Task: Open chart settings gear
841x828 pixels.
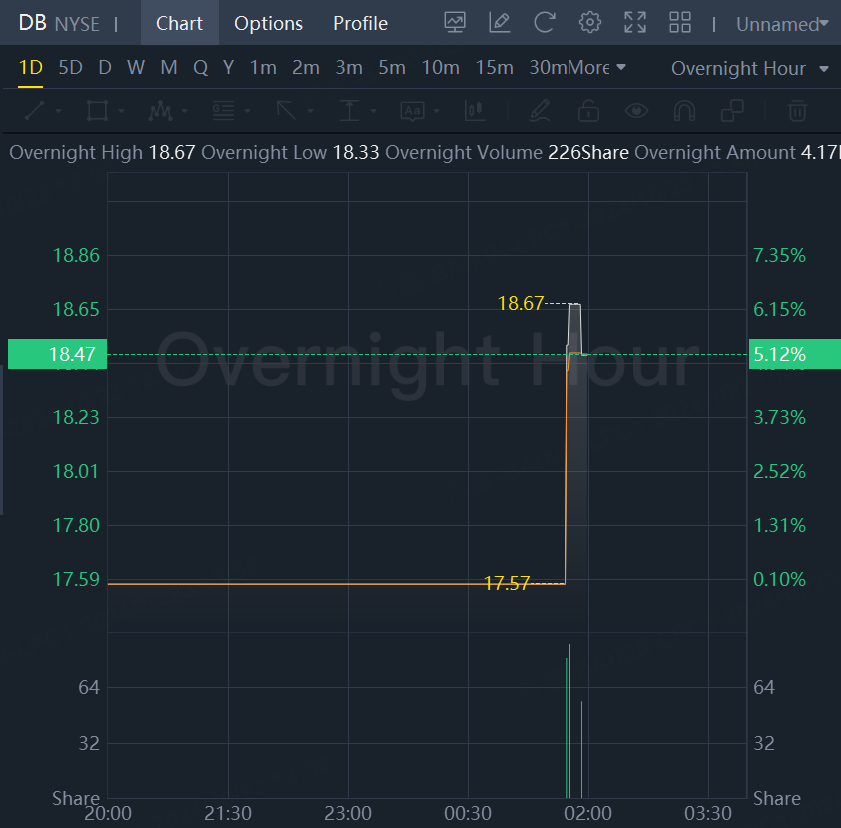Action: [x=590, y=23]
